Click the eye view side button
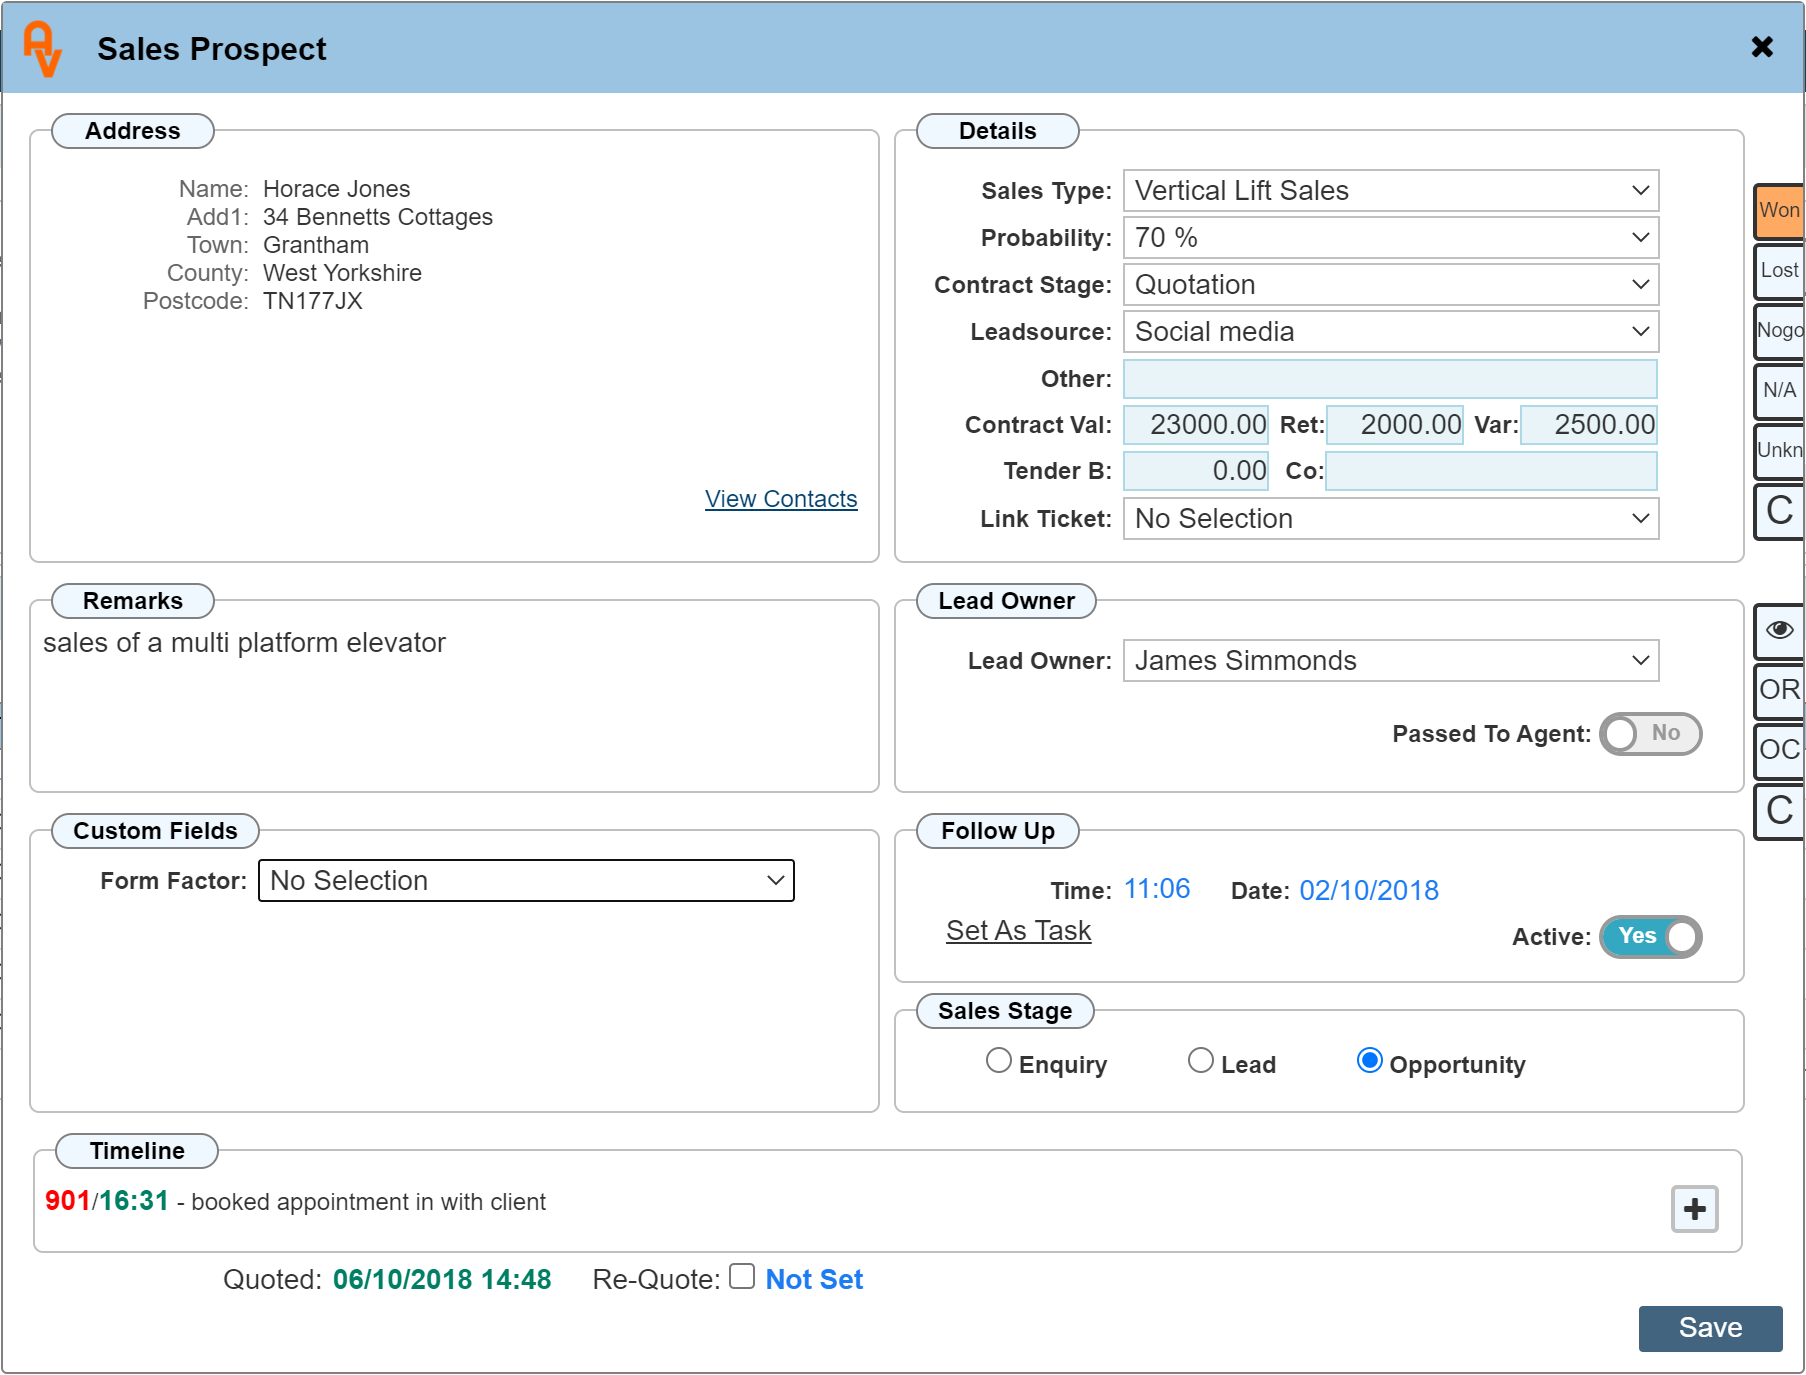This screenshot has width=1806, height=1375. [1779, 630]
